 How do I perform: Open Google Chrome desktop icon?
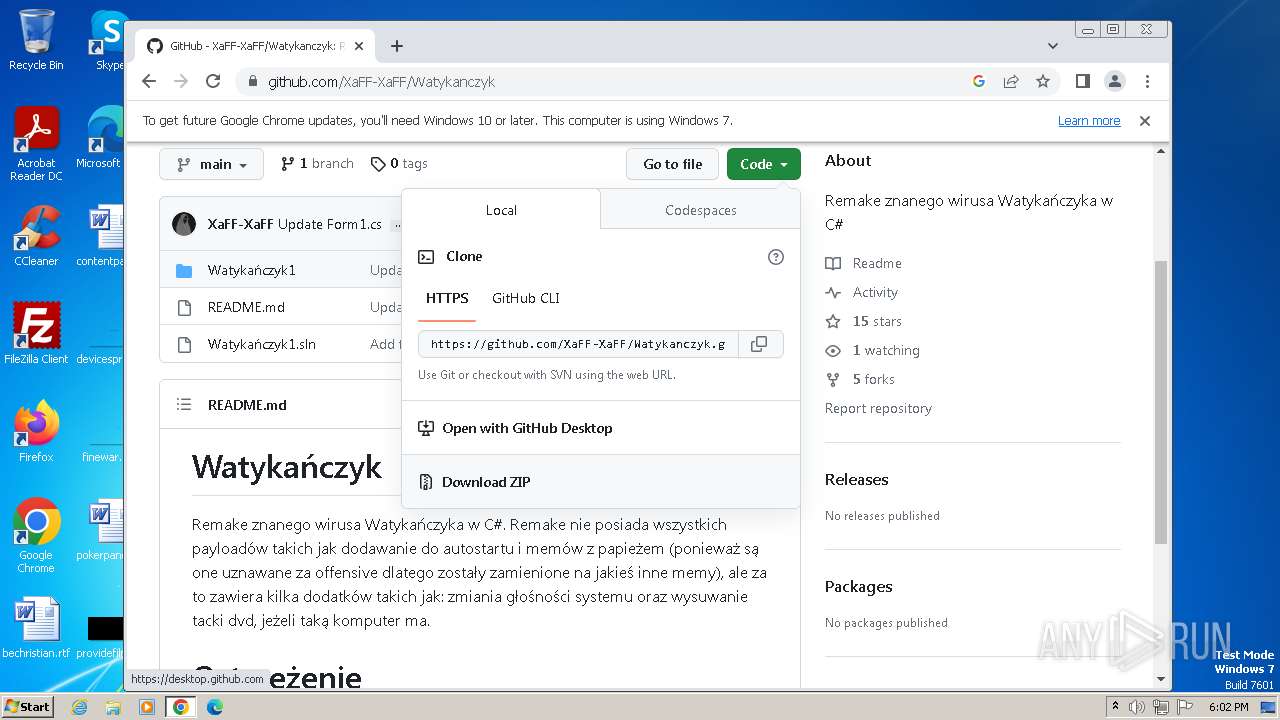coord(36,536)
